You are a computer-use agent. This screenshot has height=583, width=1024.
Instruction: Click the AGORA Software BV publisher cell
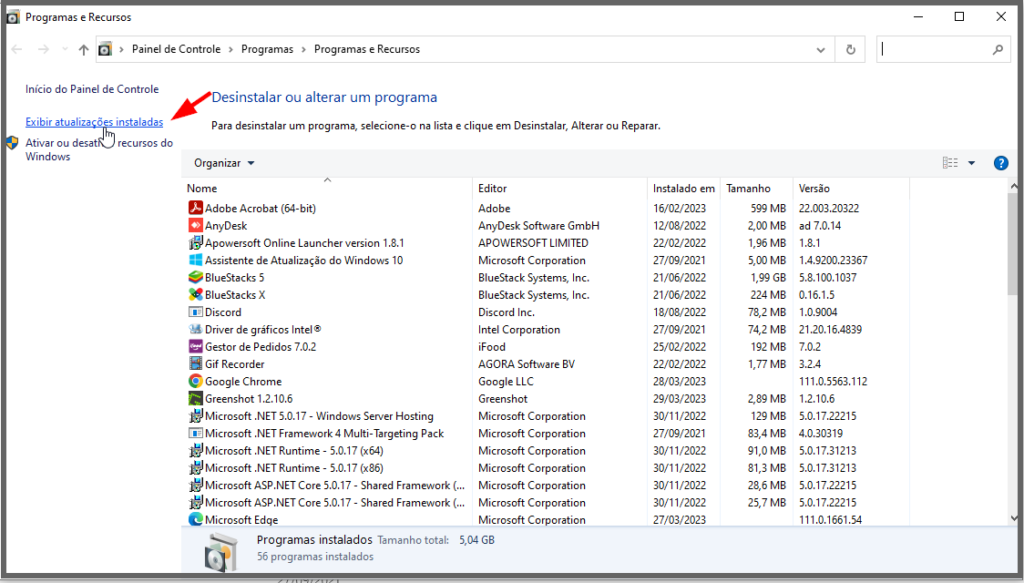tap(526, 364)
